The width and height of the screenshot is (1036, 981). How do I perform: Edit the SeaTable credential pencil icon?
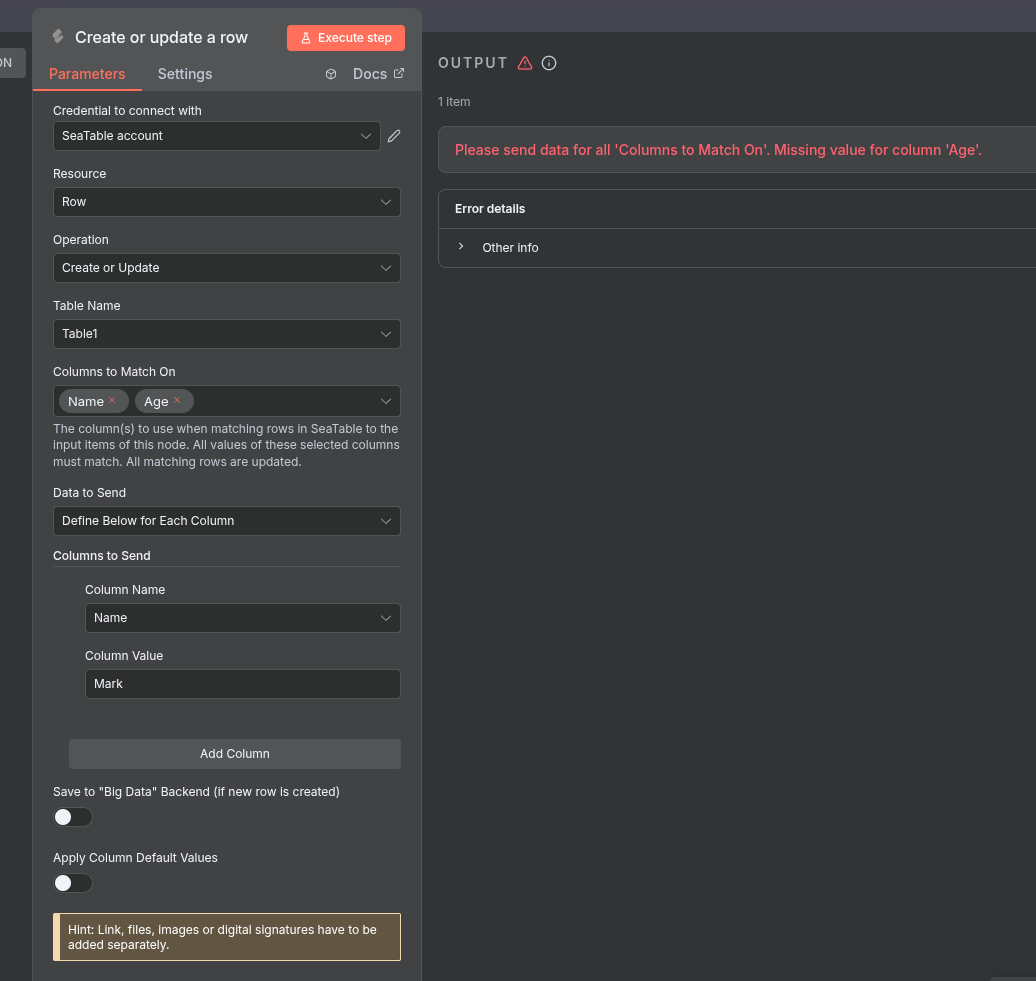tap(394, 136)
